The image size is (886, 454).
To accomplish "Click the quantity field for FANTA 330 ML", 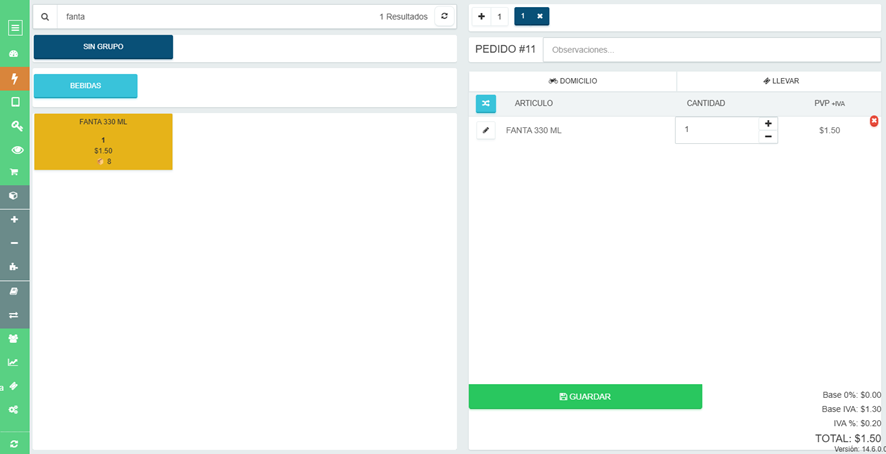I will [717, 130].
